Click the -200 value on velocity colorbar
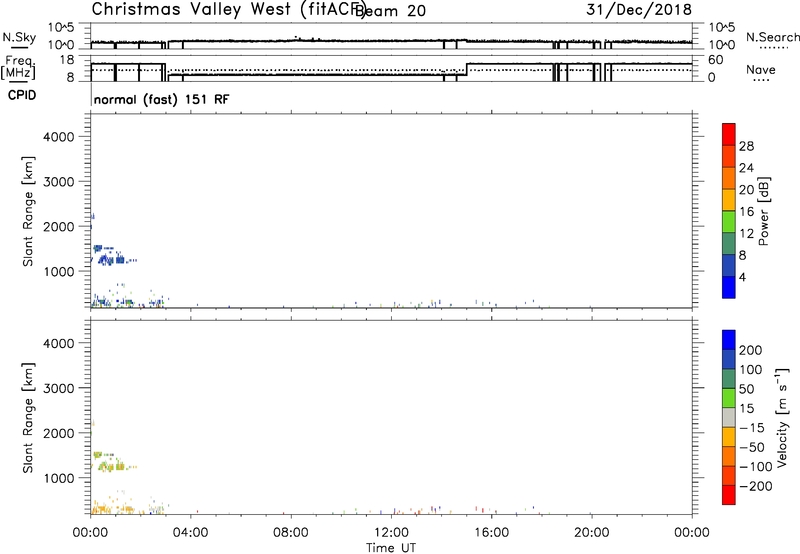The width and height of the screenshot is (800, 554). (756, 486)
